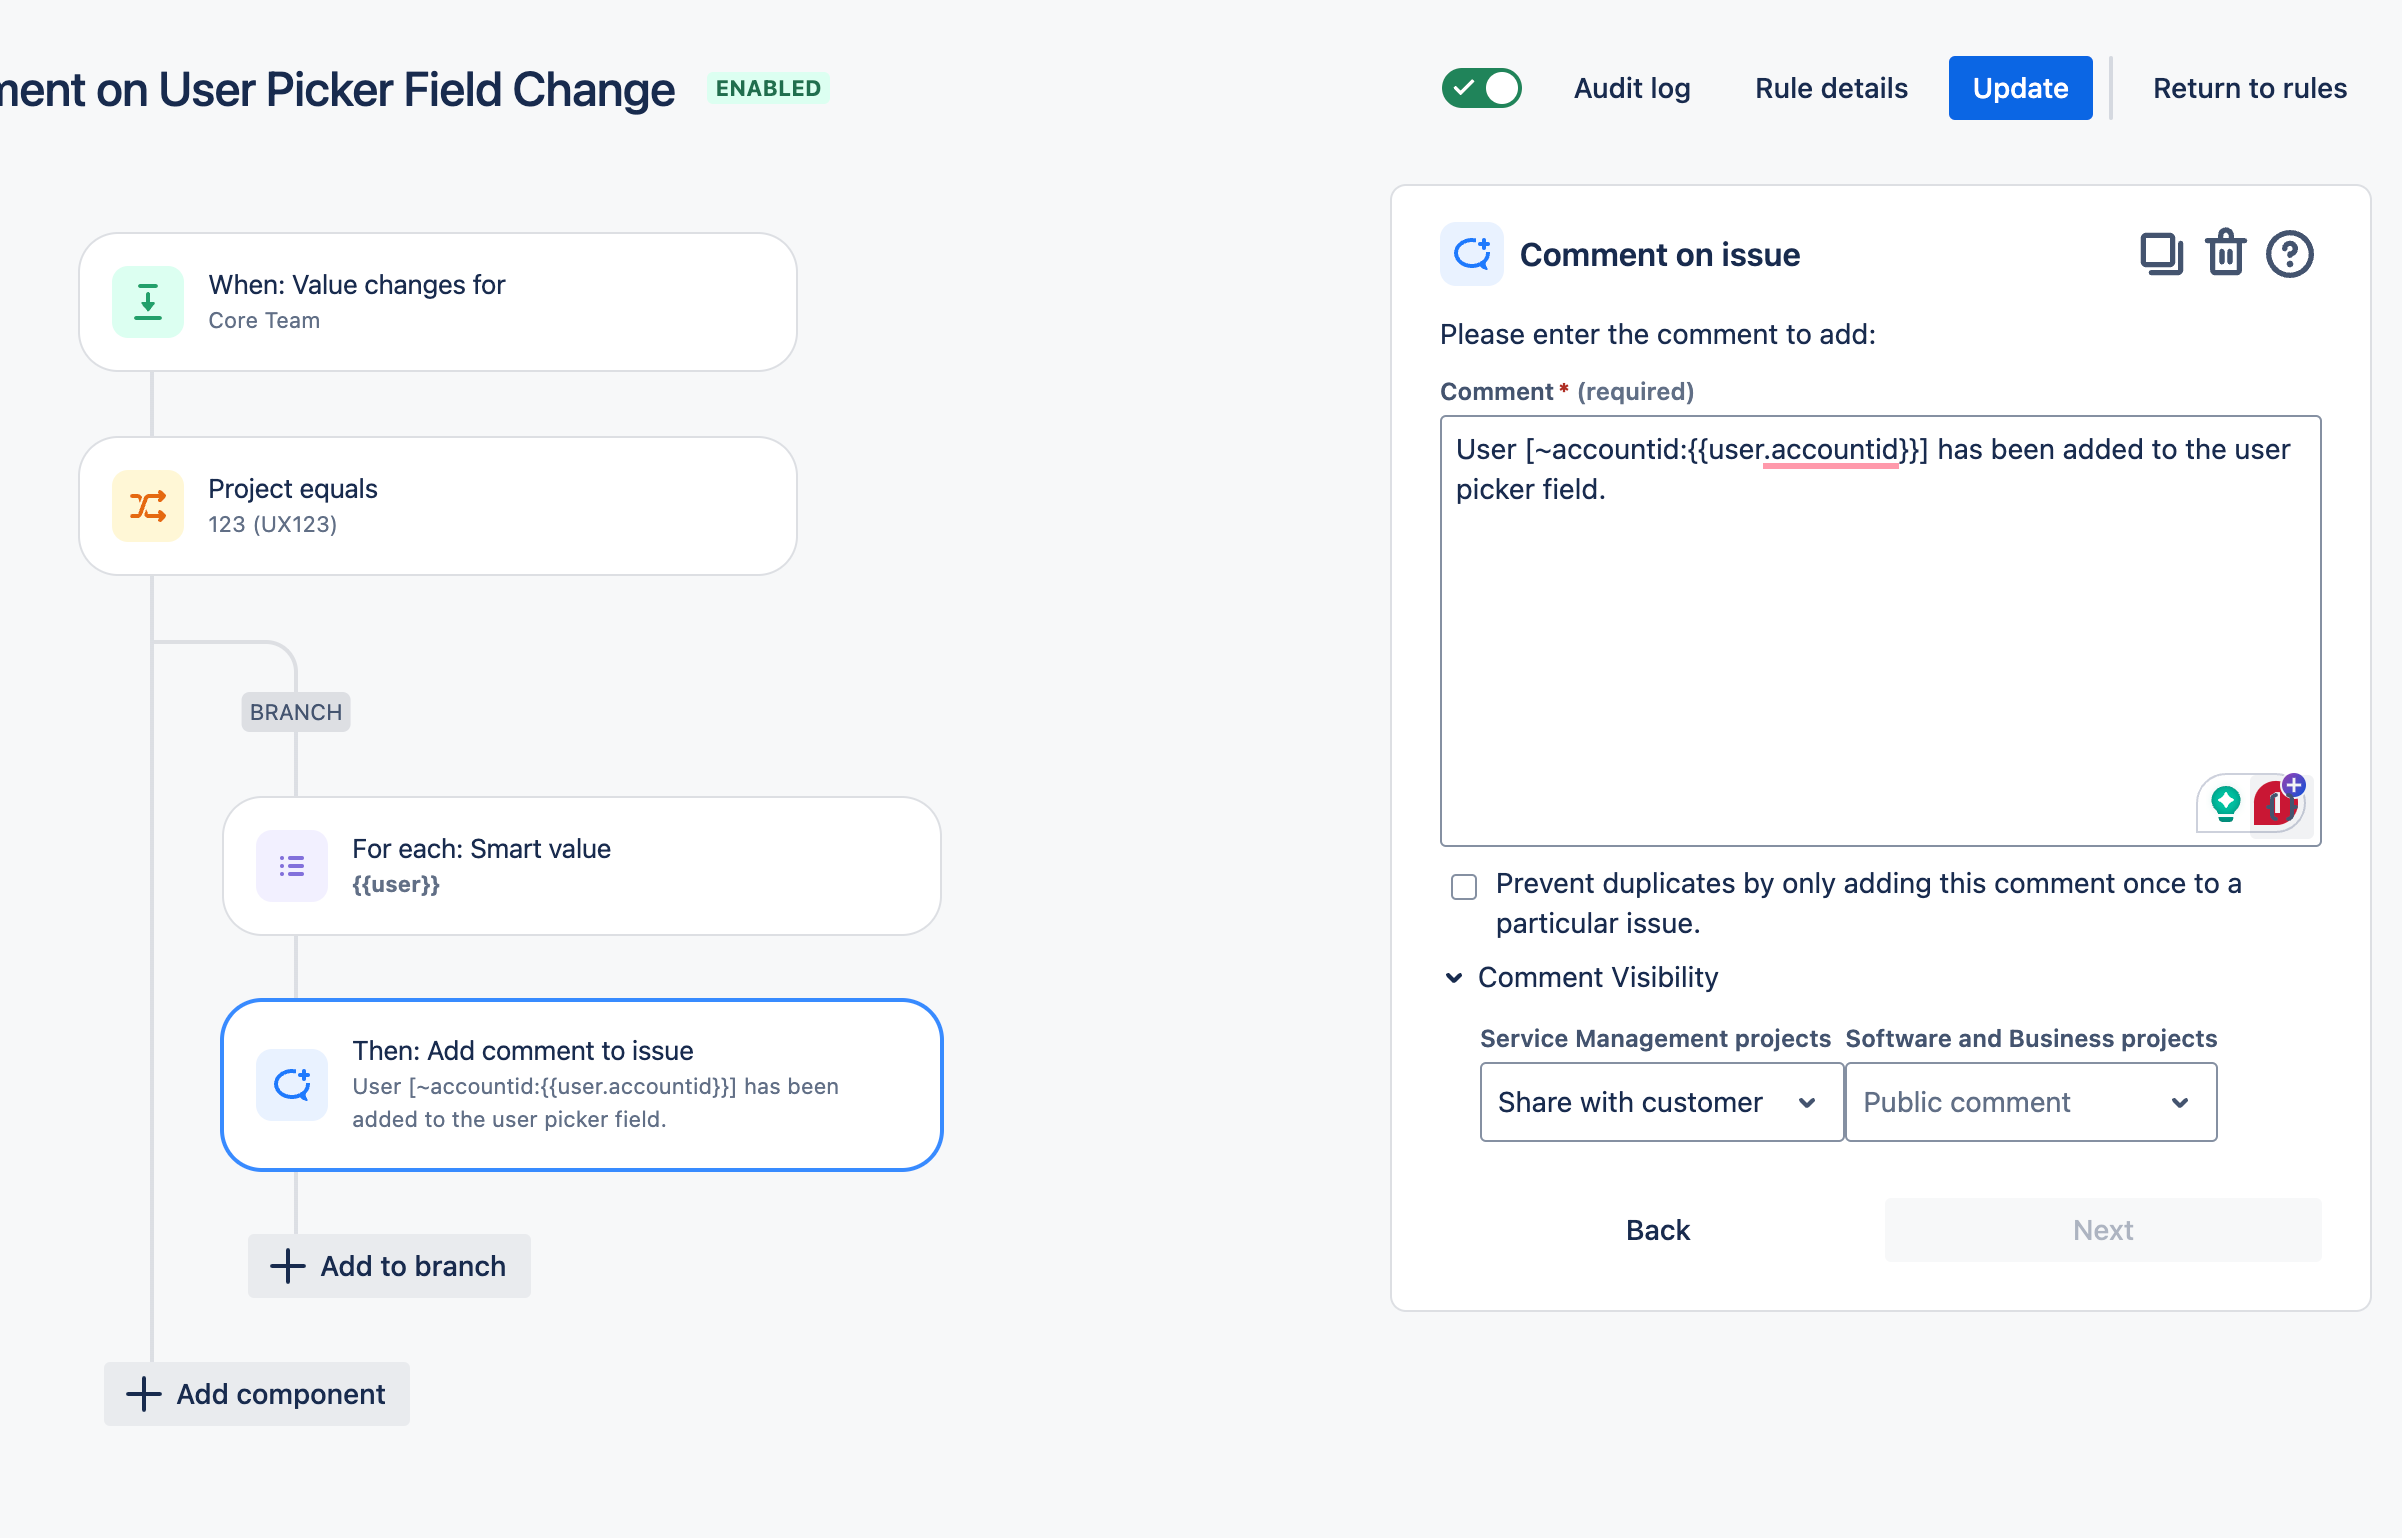The width and height of the screenshot is (2402, 1538).
Task: Click the green lightbulb icon in comment box
Action: coord(2226,803)
